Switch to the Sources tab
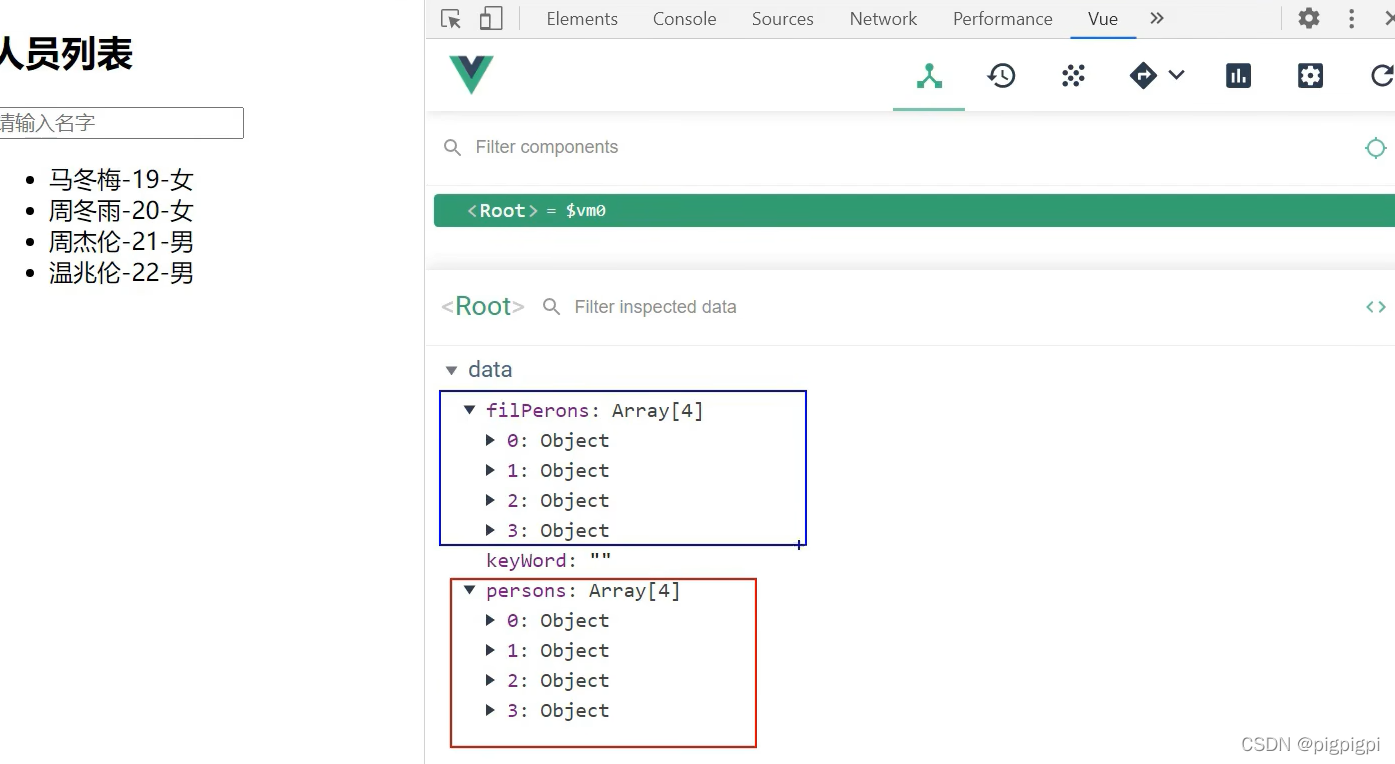 (x=783, y=19)
